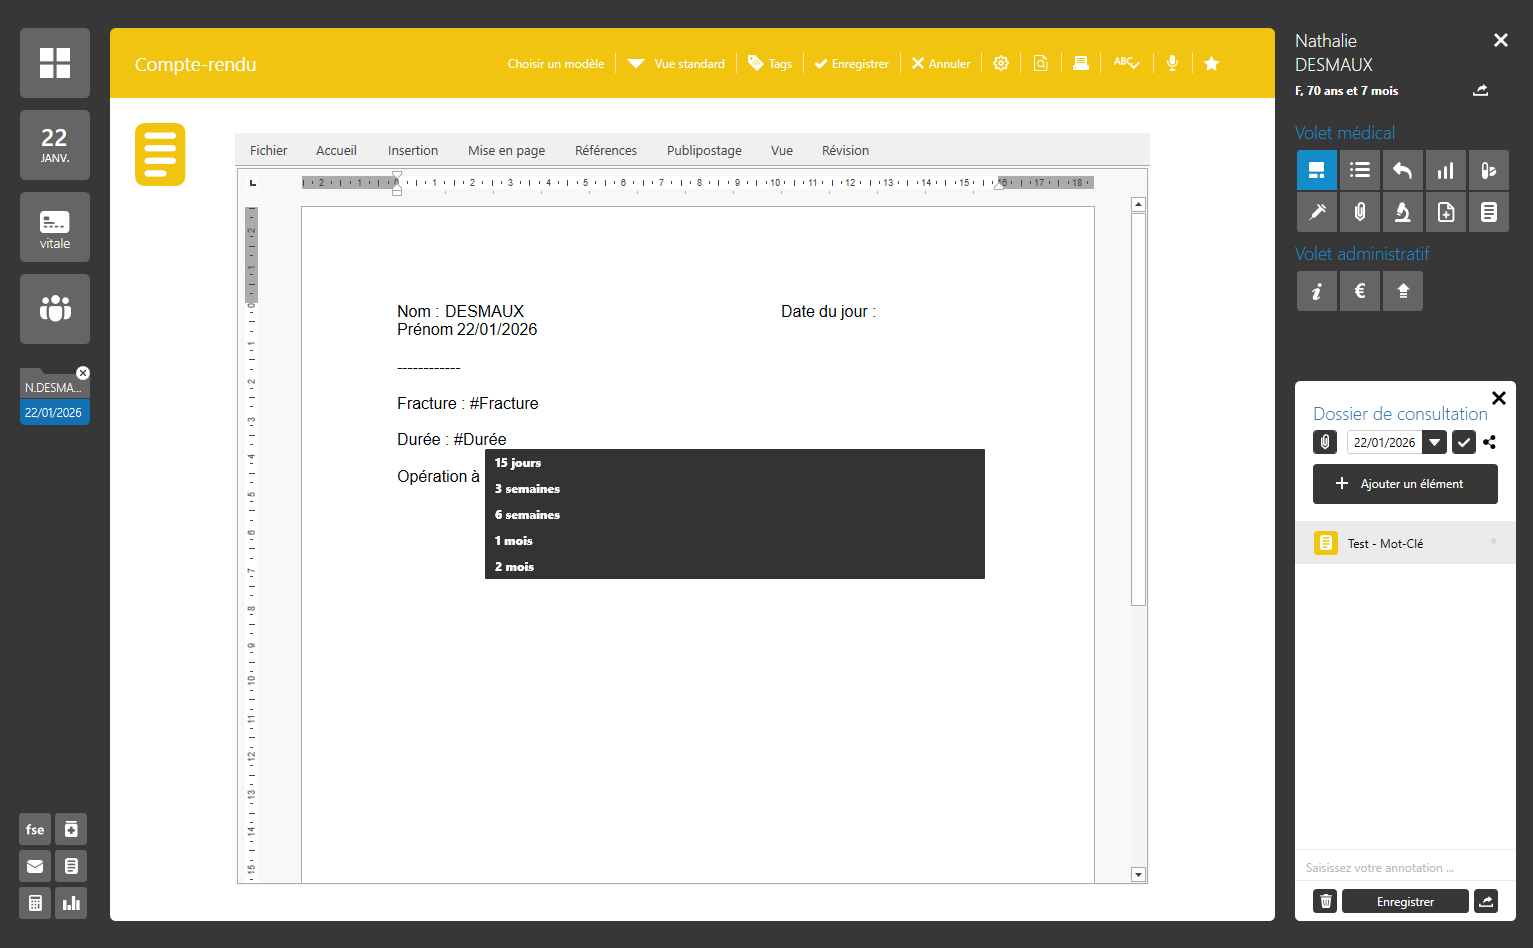Open the pill medication panel
Image resolution: width=1533 pixels, height=948 pixels.
1489,171
